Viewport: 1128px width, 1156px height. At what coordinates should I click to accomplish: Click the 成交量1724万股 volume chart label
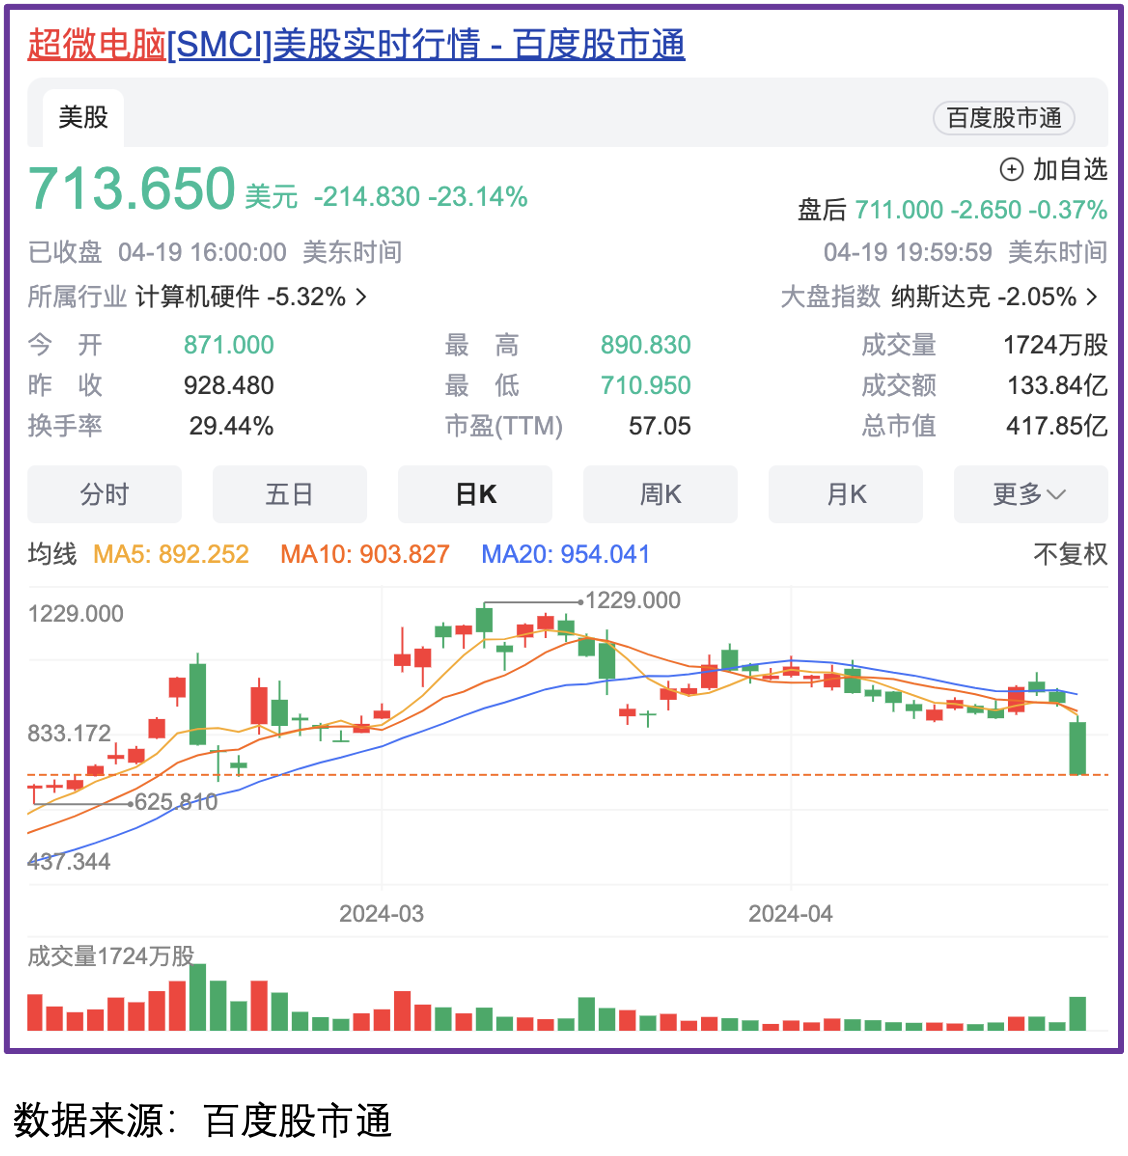111,956
